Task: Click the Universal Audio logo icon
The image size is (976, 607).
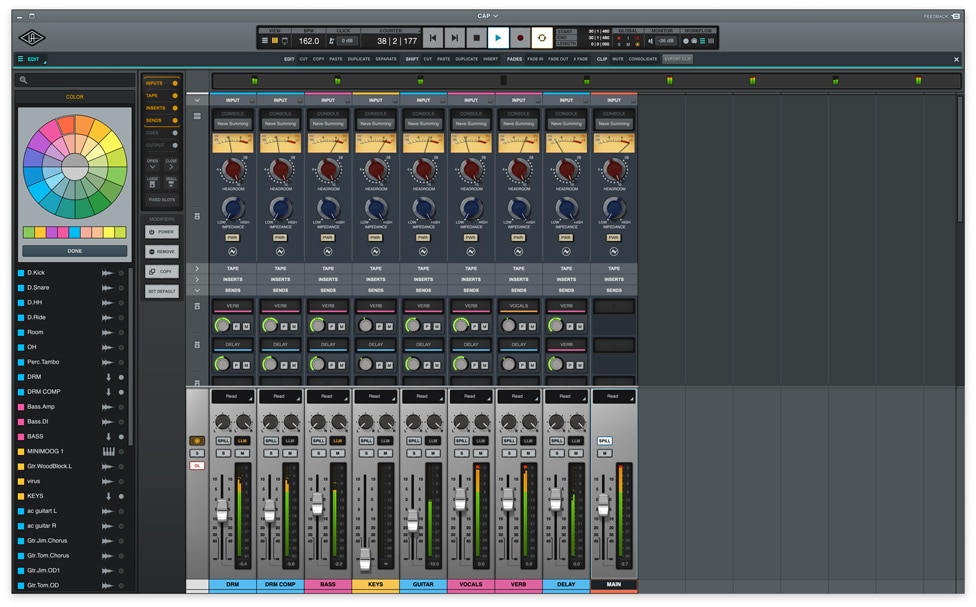Action: (32, 38)
